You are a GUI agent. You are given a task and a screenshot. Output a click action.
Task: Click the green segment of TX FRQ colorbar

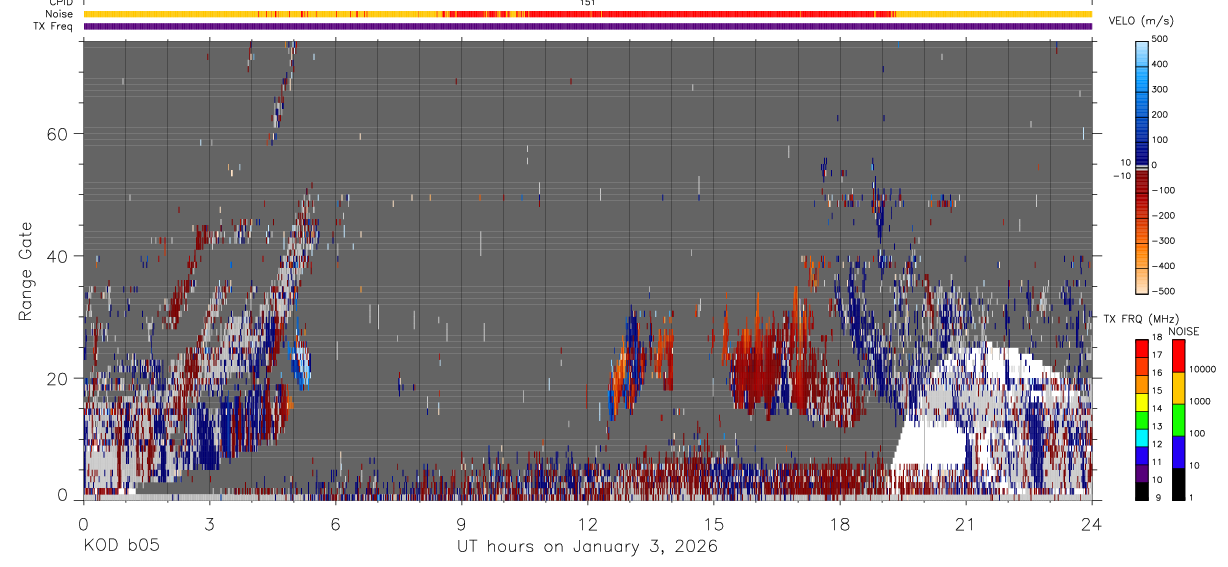[1142, 419]
